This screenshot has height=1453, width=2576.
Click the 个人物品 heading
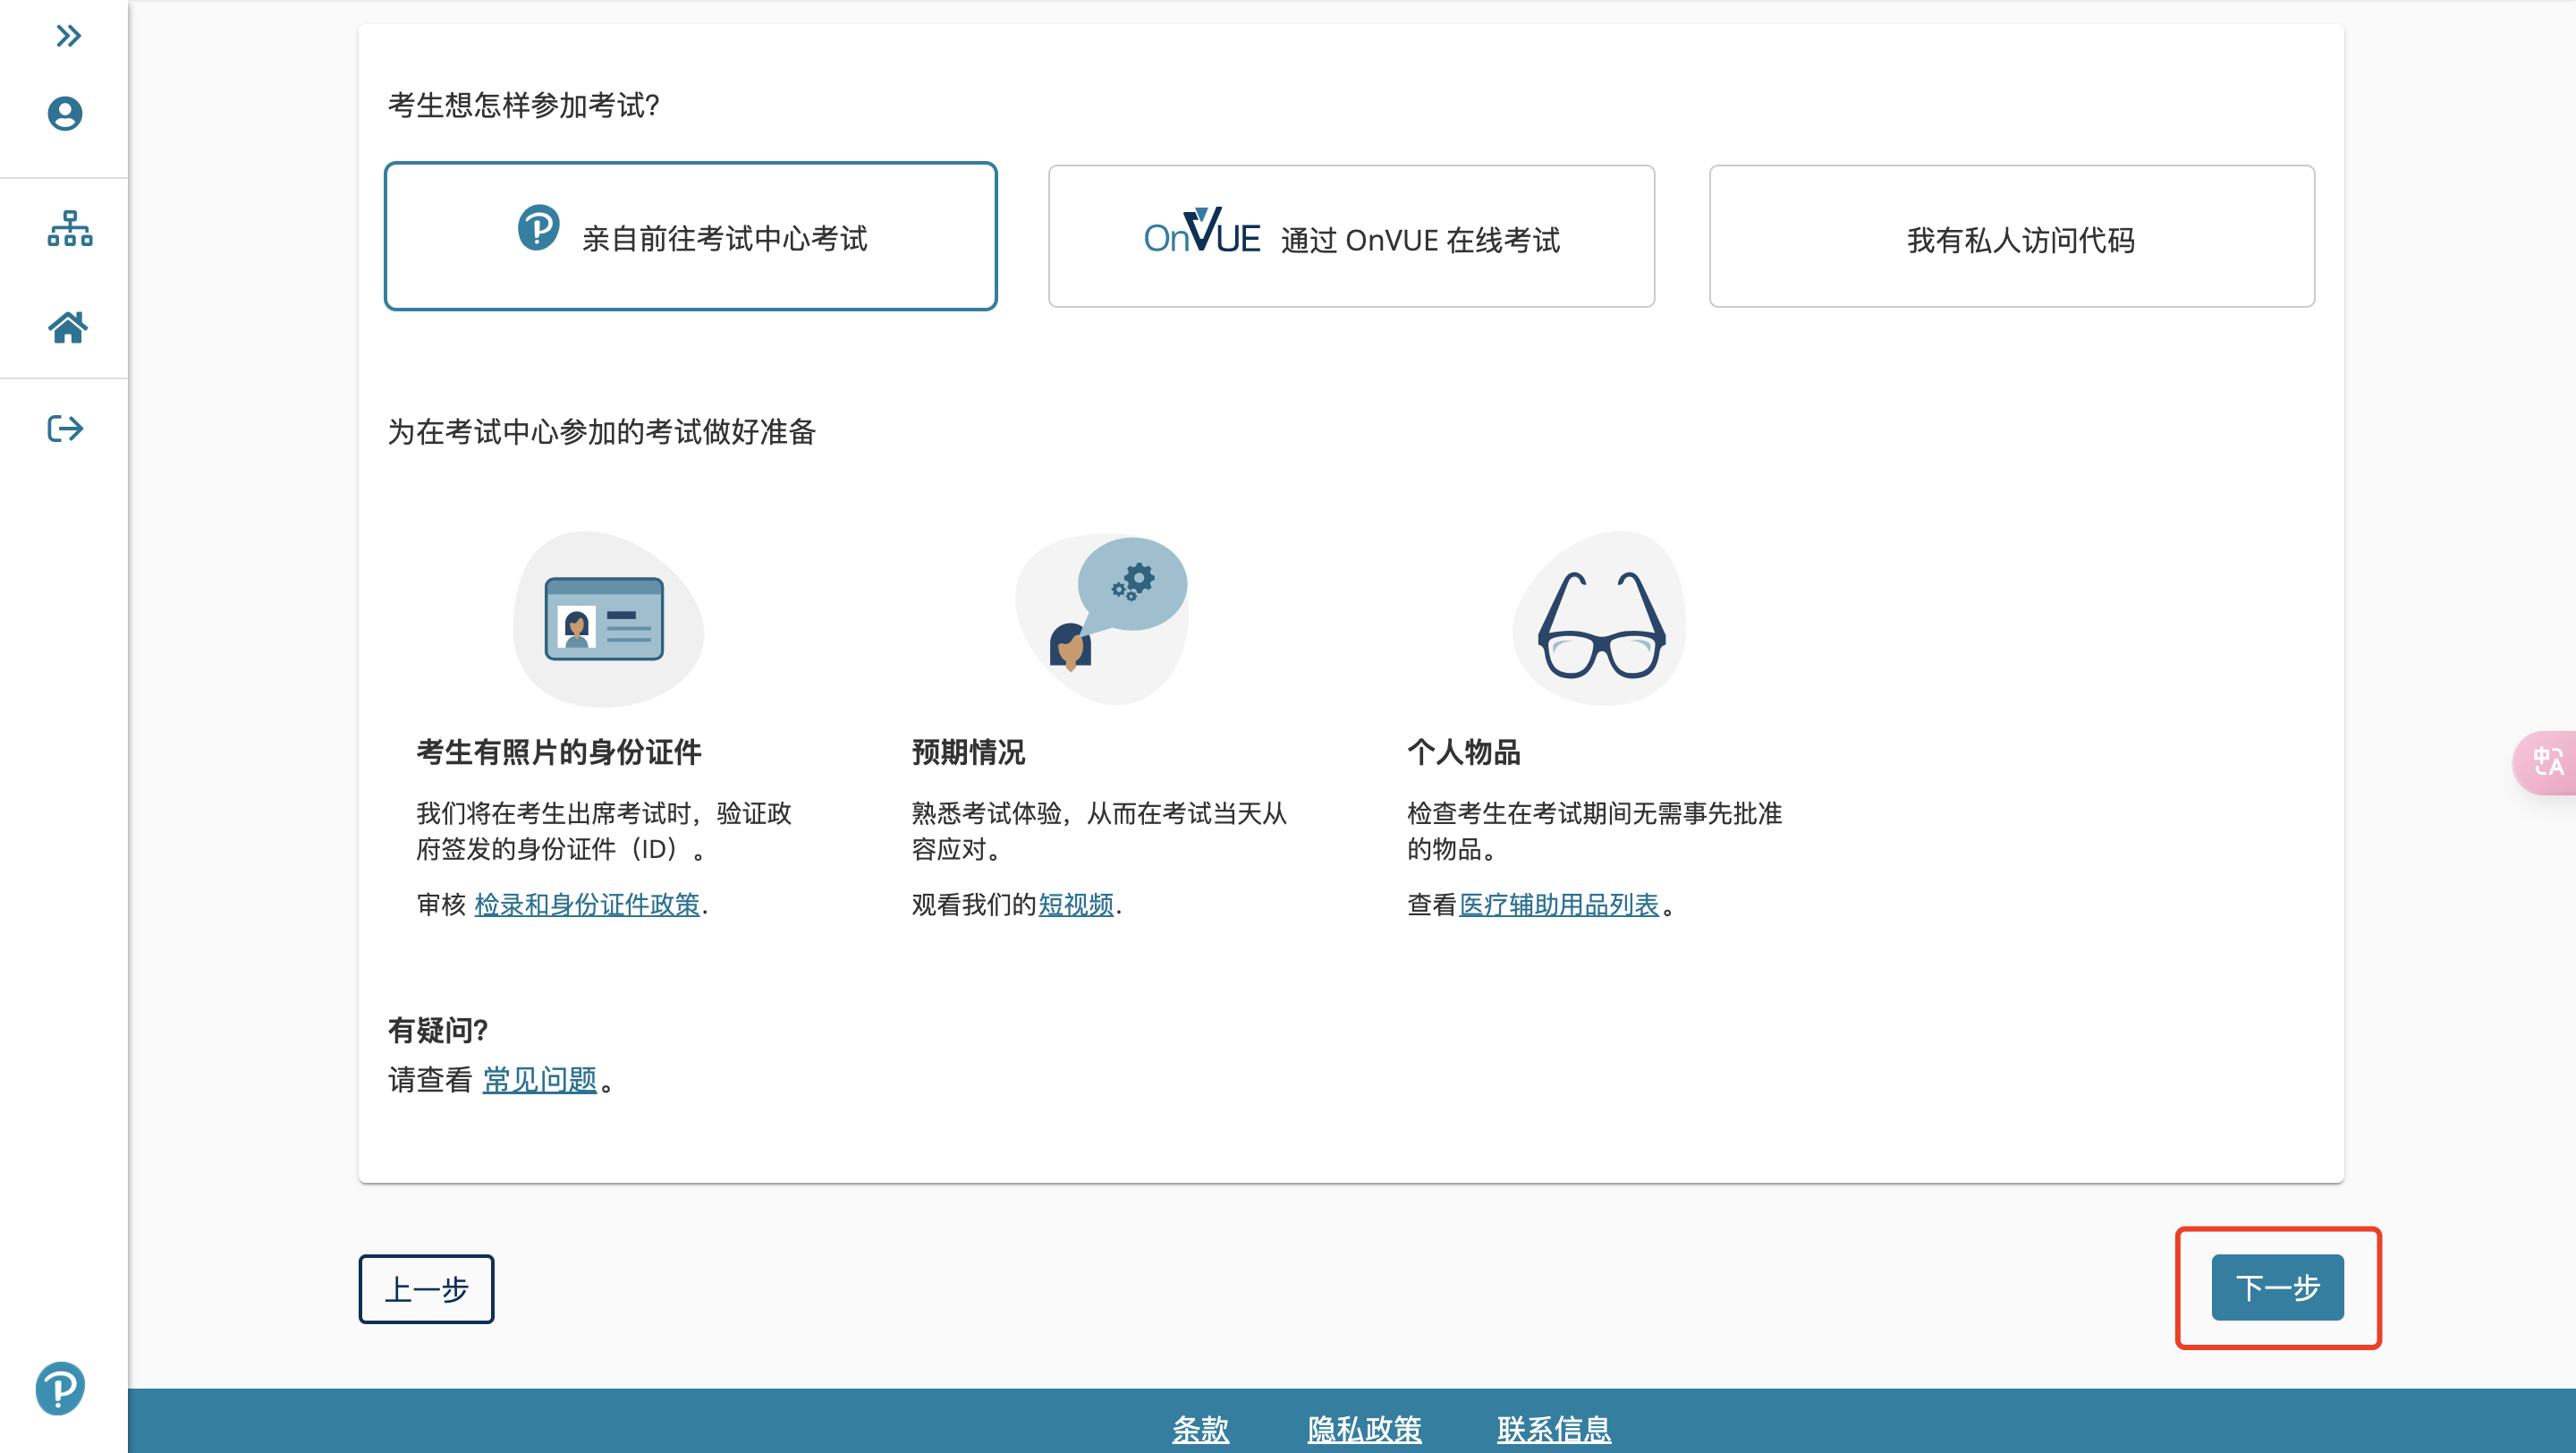coord(1464,752)
